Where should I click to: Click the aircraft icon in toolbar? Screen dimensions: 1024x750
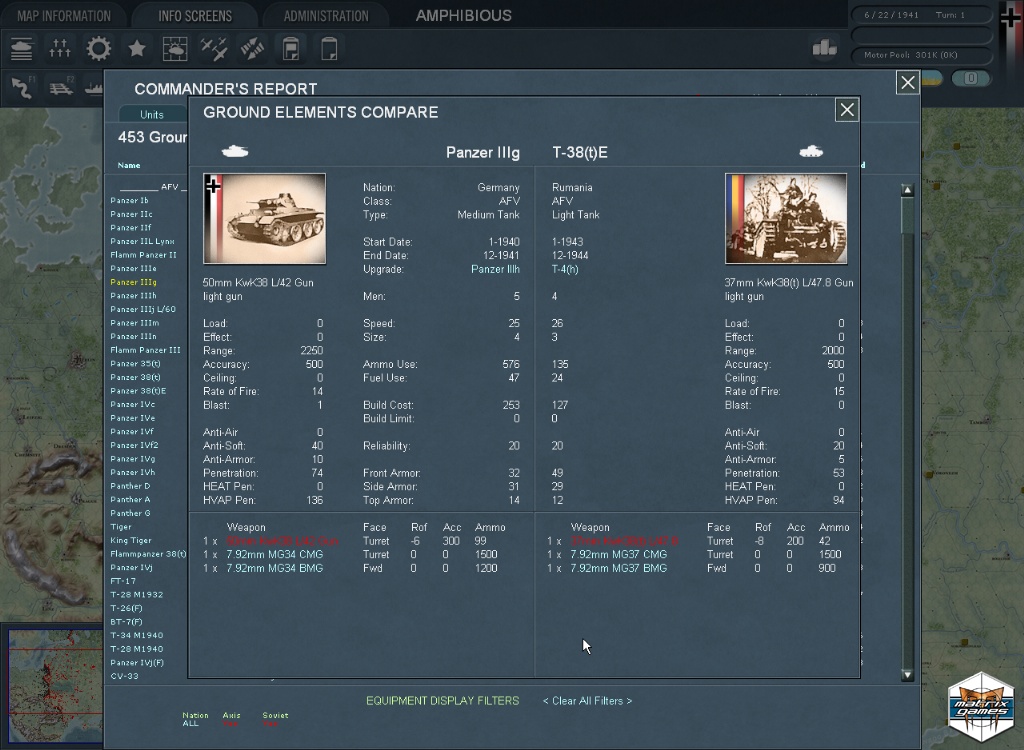(213, 49)
